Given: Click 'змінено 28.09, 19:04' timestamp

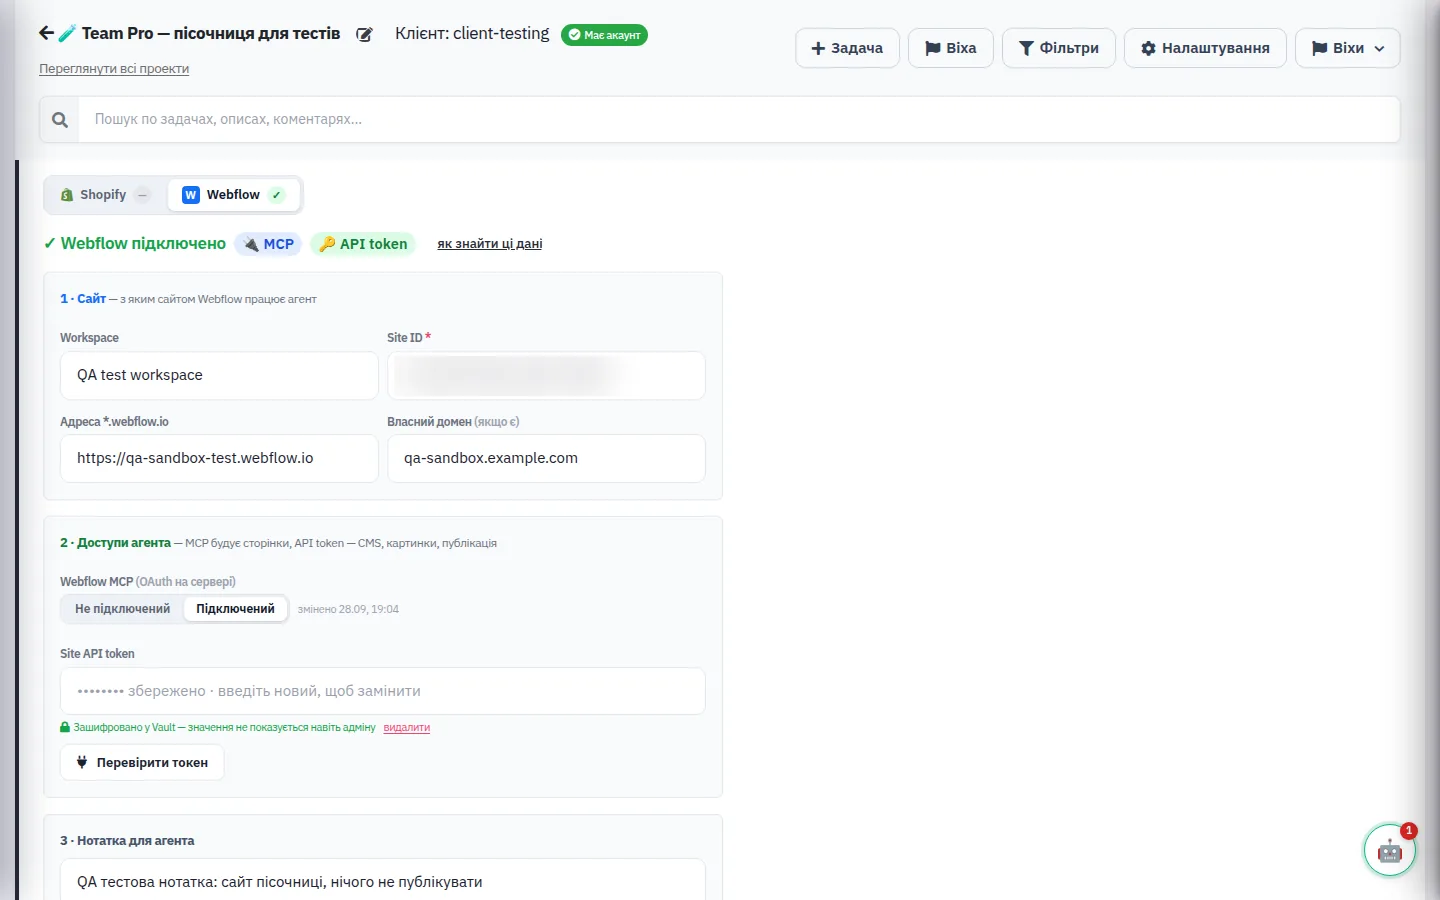Looking at the screenshot, I should pos(348,609).
